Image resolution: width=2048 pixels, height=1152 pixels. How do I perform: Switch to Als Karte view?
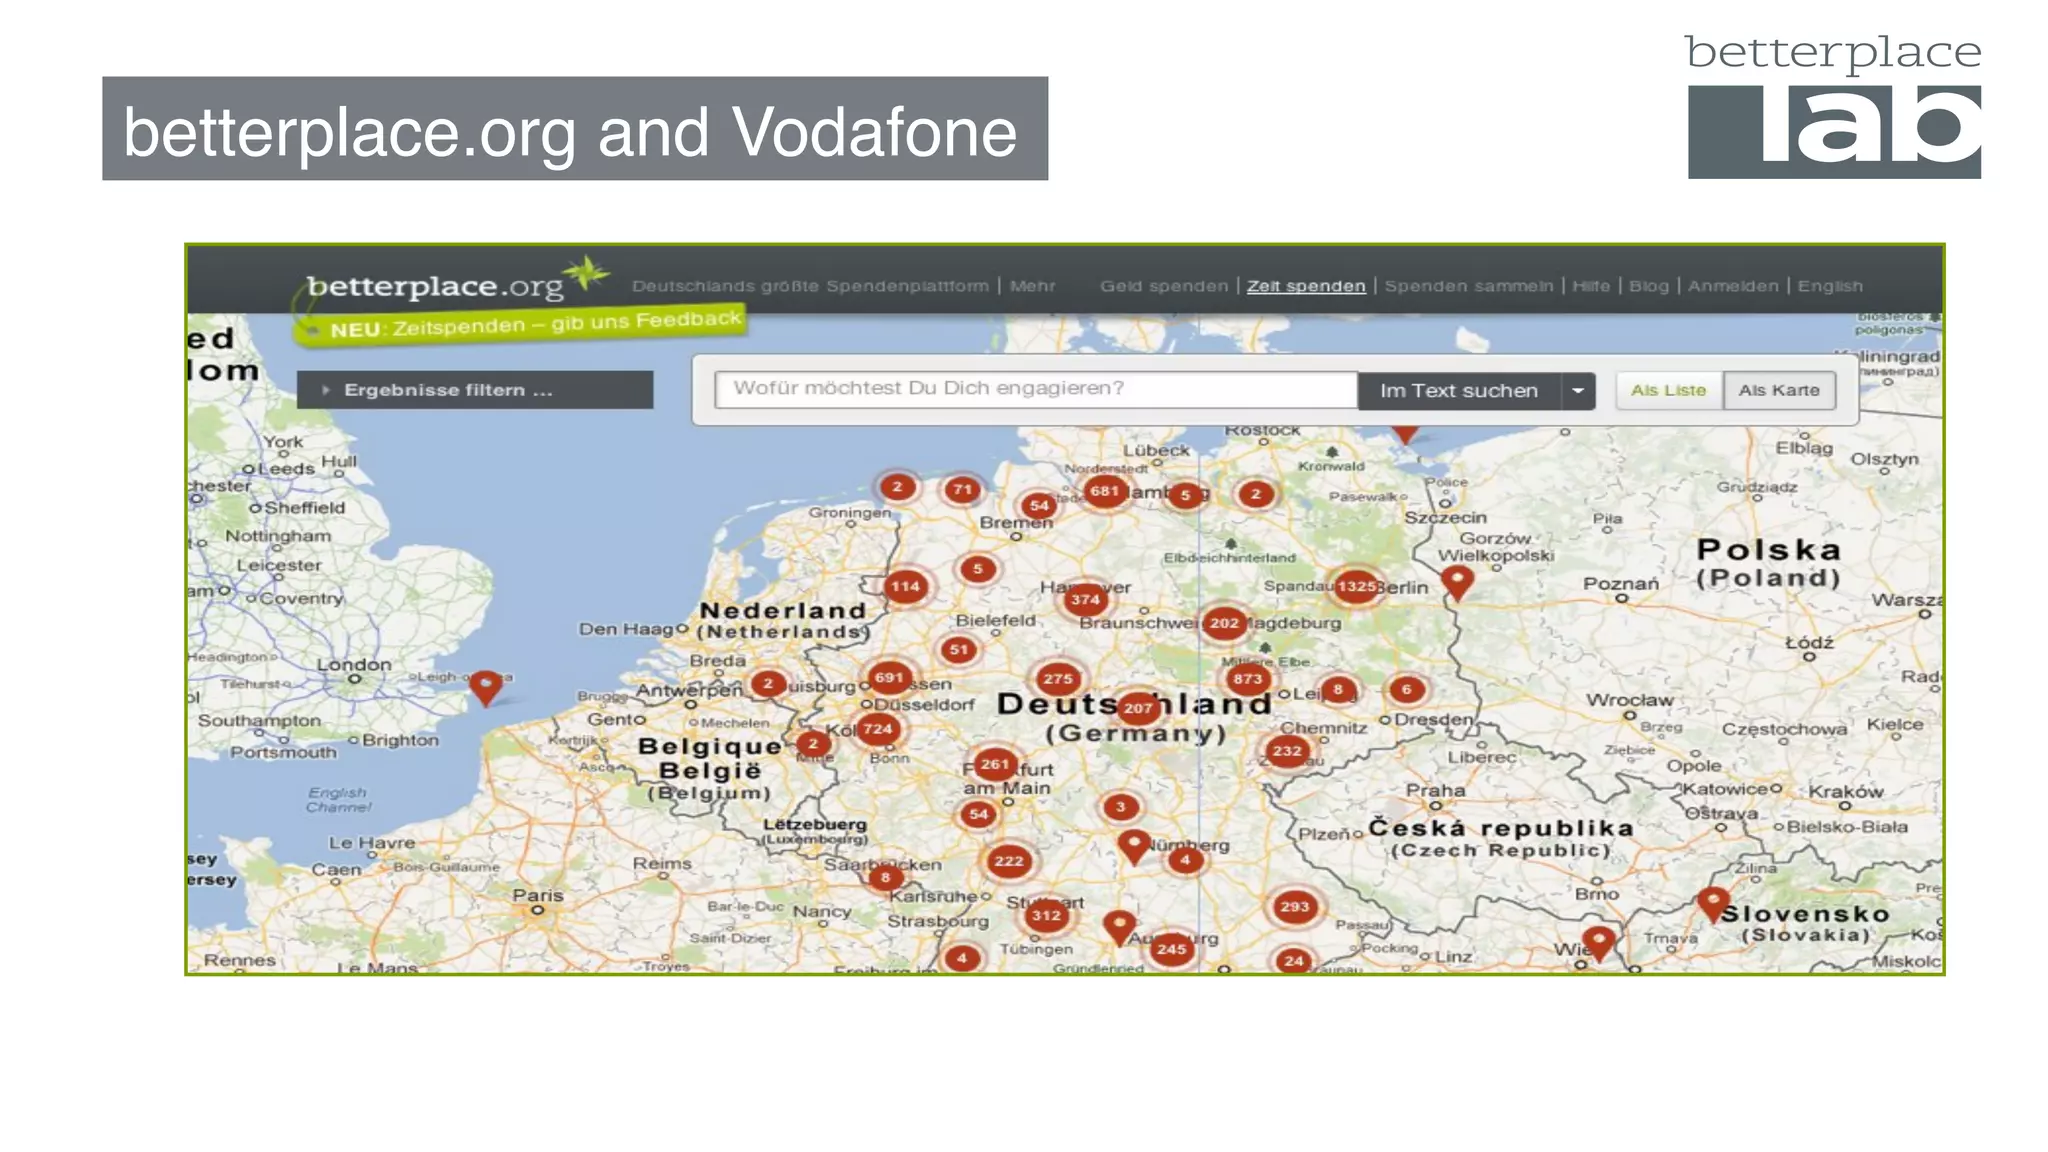pos(1779,390)
